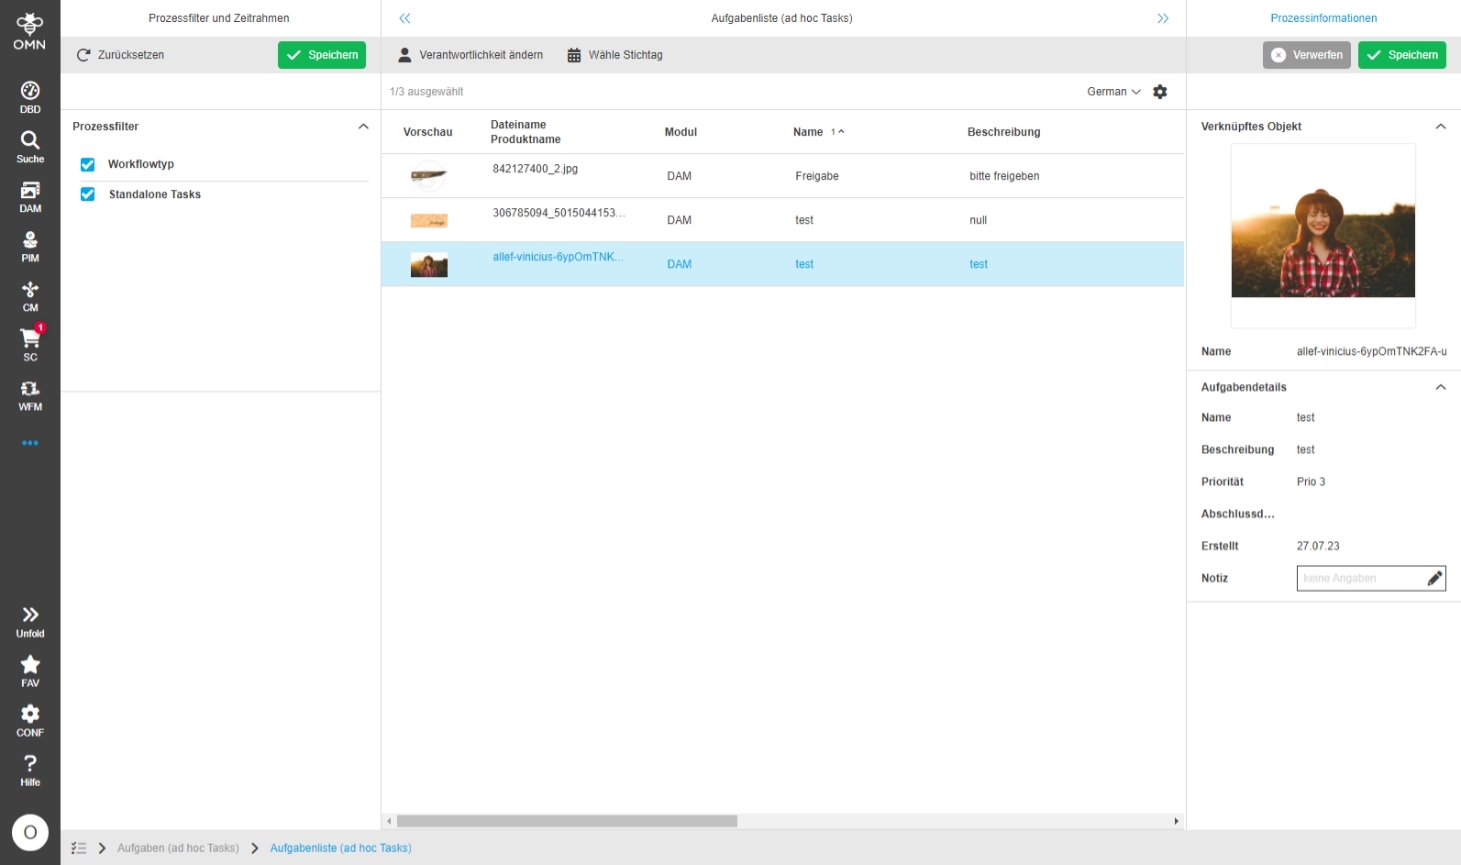Click Wähle Stichtag in toolbar
This screenshot has height=865, width=1461.
(x=615, y=55)
